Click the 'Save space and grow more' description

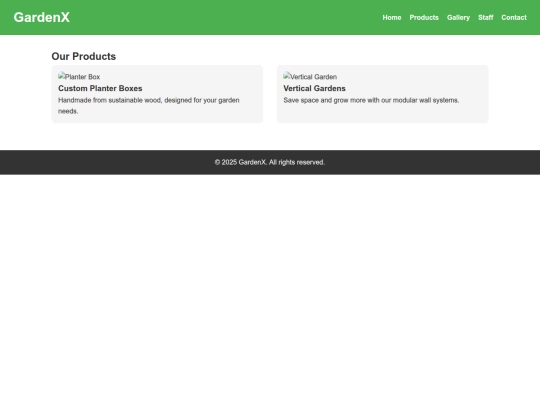coord(371,100)
